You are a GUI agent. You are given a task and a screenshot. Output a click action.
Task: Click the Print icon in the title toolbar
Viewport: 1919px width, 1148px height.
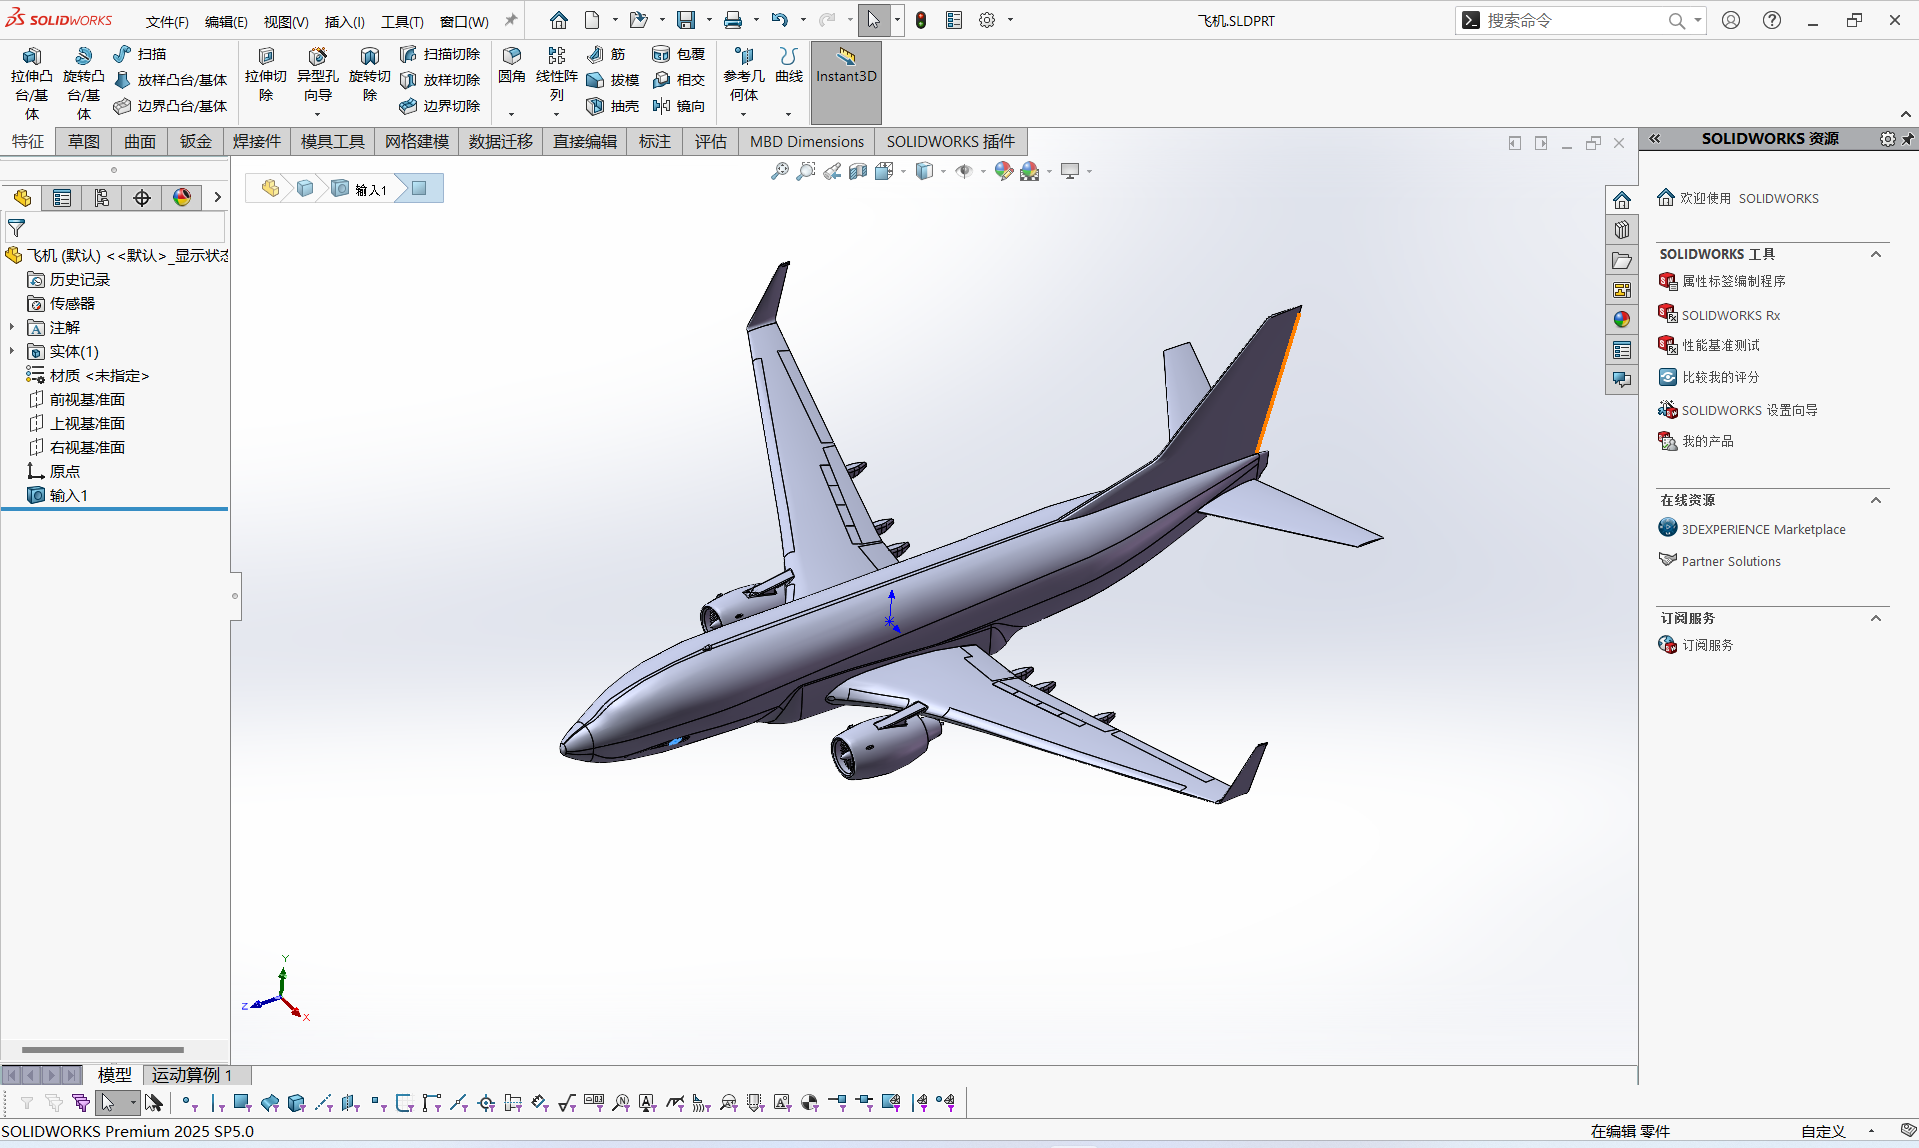pyautogui.click(x=733, y=20)
